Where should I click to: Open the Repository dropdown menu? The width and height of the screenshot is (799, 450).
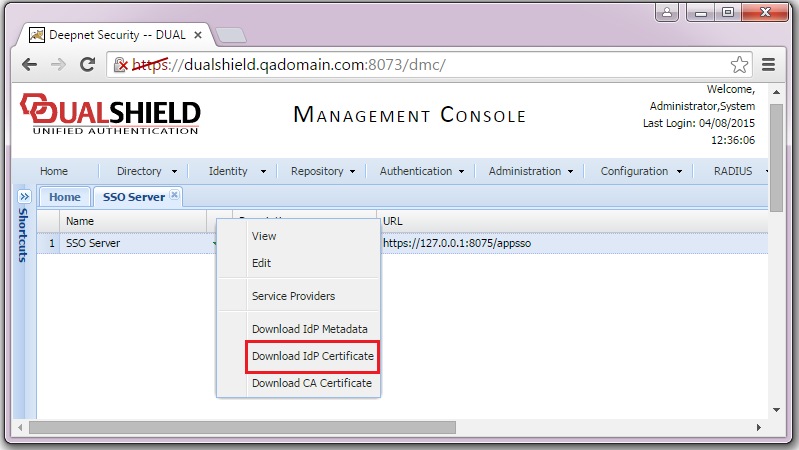pyautogui.click(x=324, y=171)
